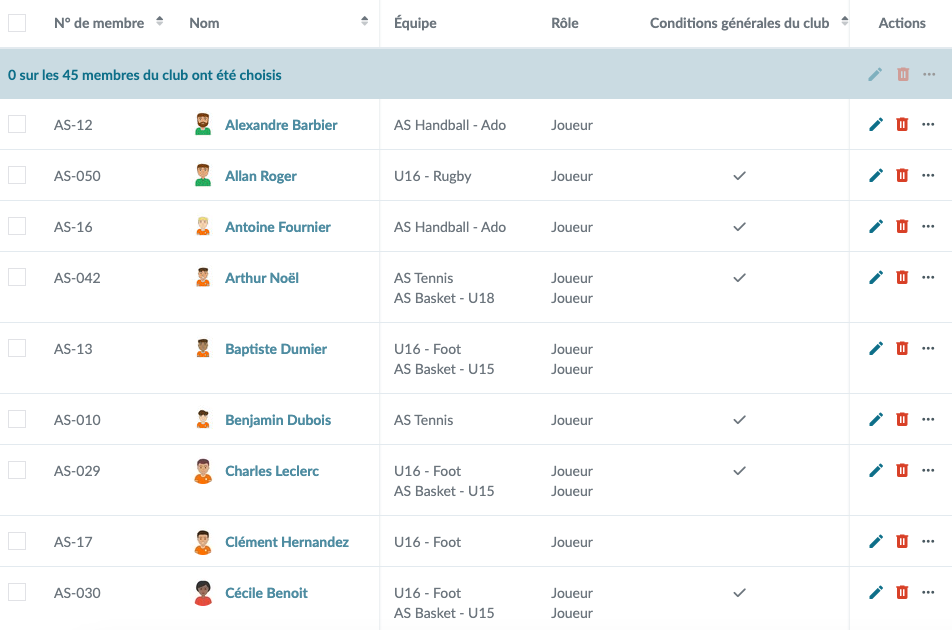The width and height of the screenshot is (952, 630).
Task: Toggle the select-all members checkbox
Action: [17, 23]
